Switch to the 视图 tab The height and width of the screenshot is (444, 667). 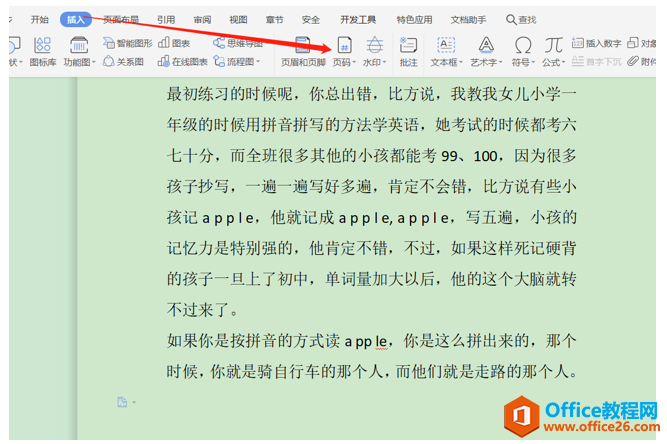pyautogui.click(x=238, y=20)
